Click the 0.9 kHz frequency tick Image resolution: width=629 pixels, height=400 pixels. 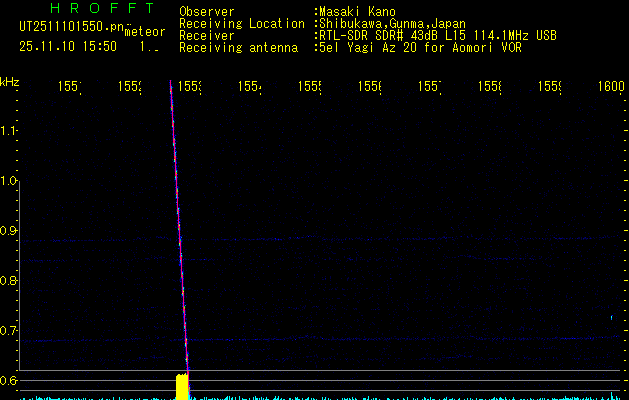tap(10, 231)
